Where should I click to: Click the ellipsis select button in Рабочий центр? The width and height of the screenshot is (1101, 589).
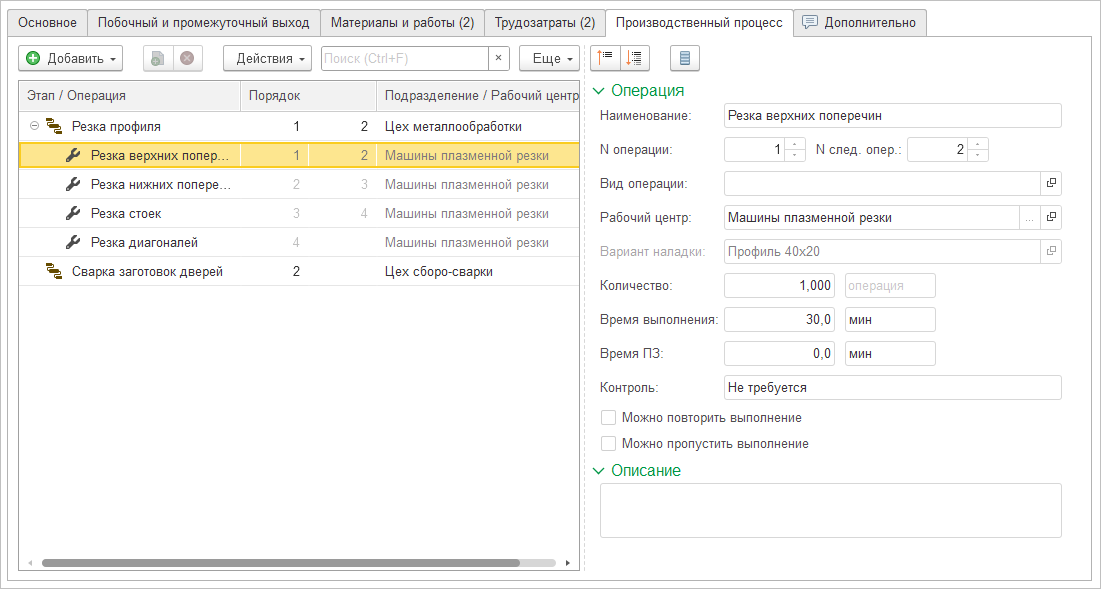click(x=1029, y=217)
